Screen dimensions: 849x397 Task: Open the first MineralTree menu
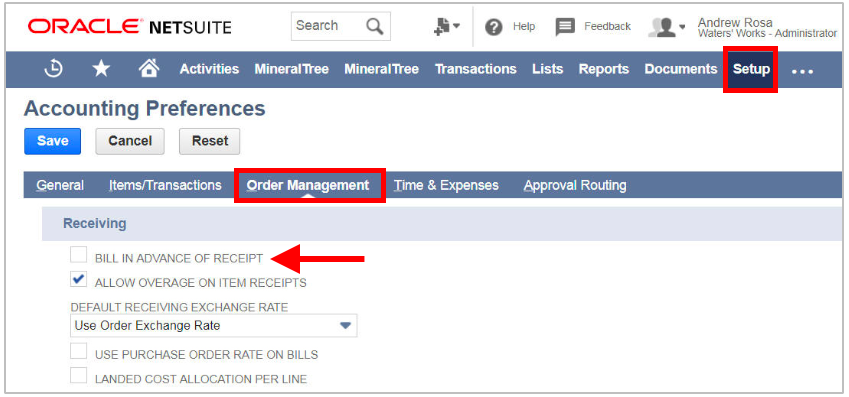click(x=291, y=69)
